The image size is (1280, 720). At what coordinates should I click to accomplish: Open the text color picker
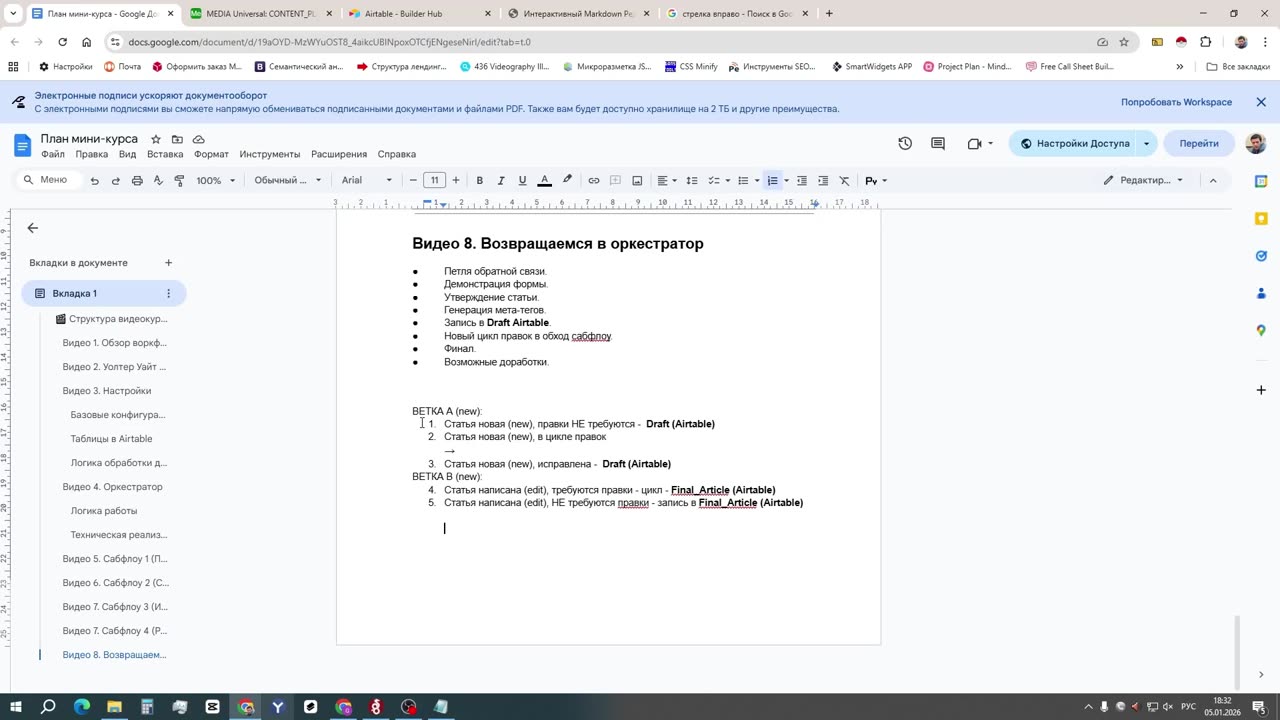544,181
